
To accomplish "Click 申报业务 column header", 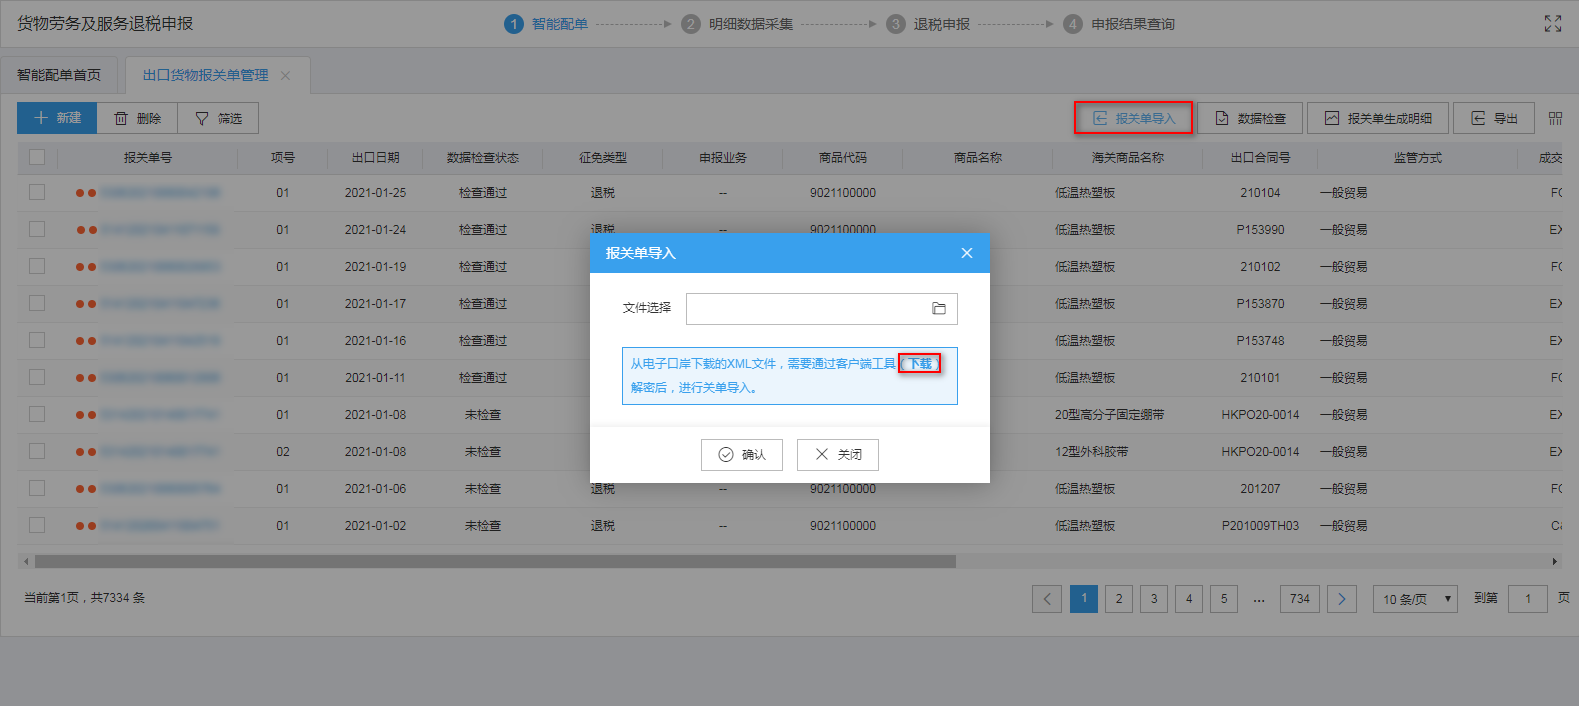I will pyautogui.click(x=723, y=158).
